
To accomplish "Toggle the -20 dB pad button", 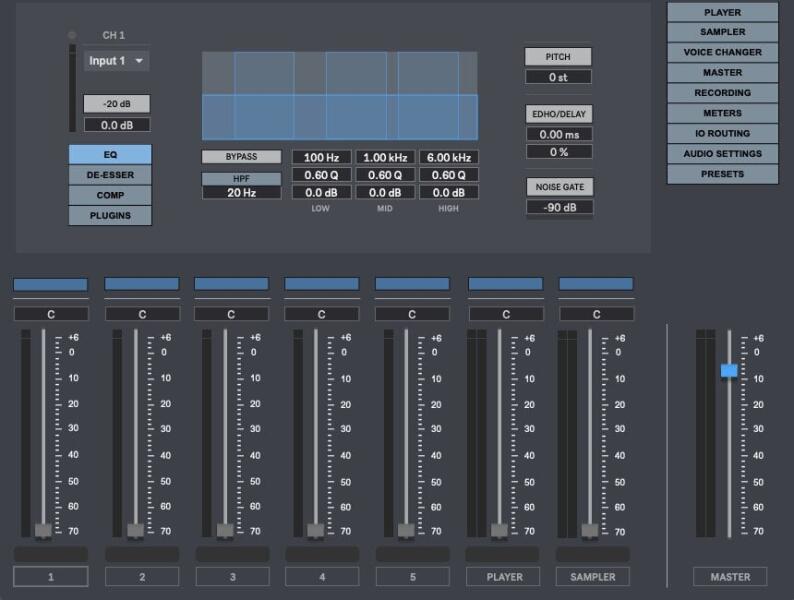I will [x=117, y=104].
